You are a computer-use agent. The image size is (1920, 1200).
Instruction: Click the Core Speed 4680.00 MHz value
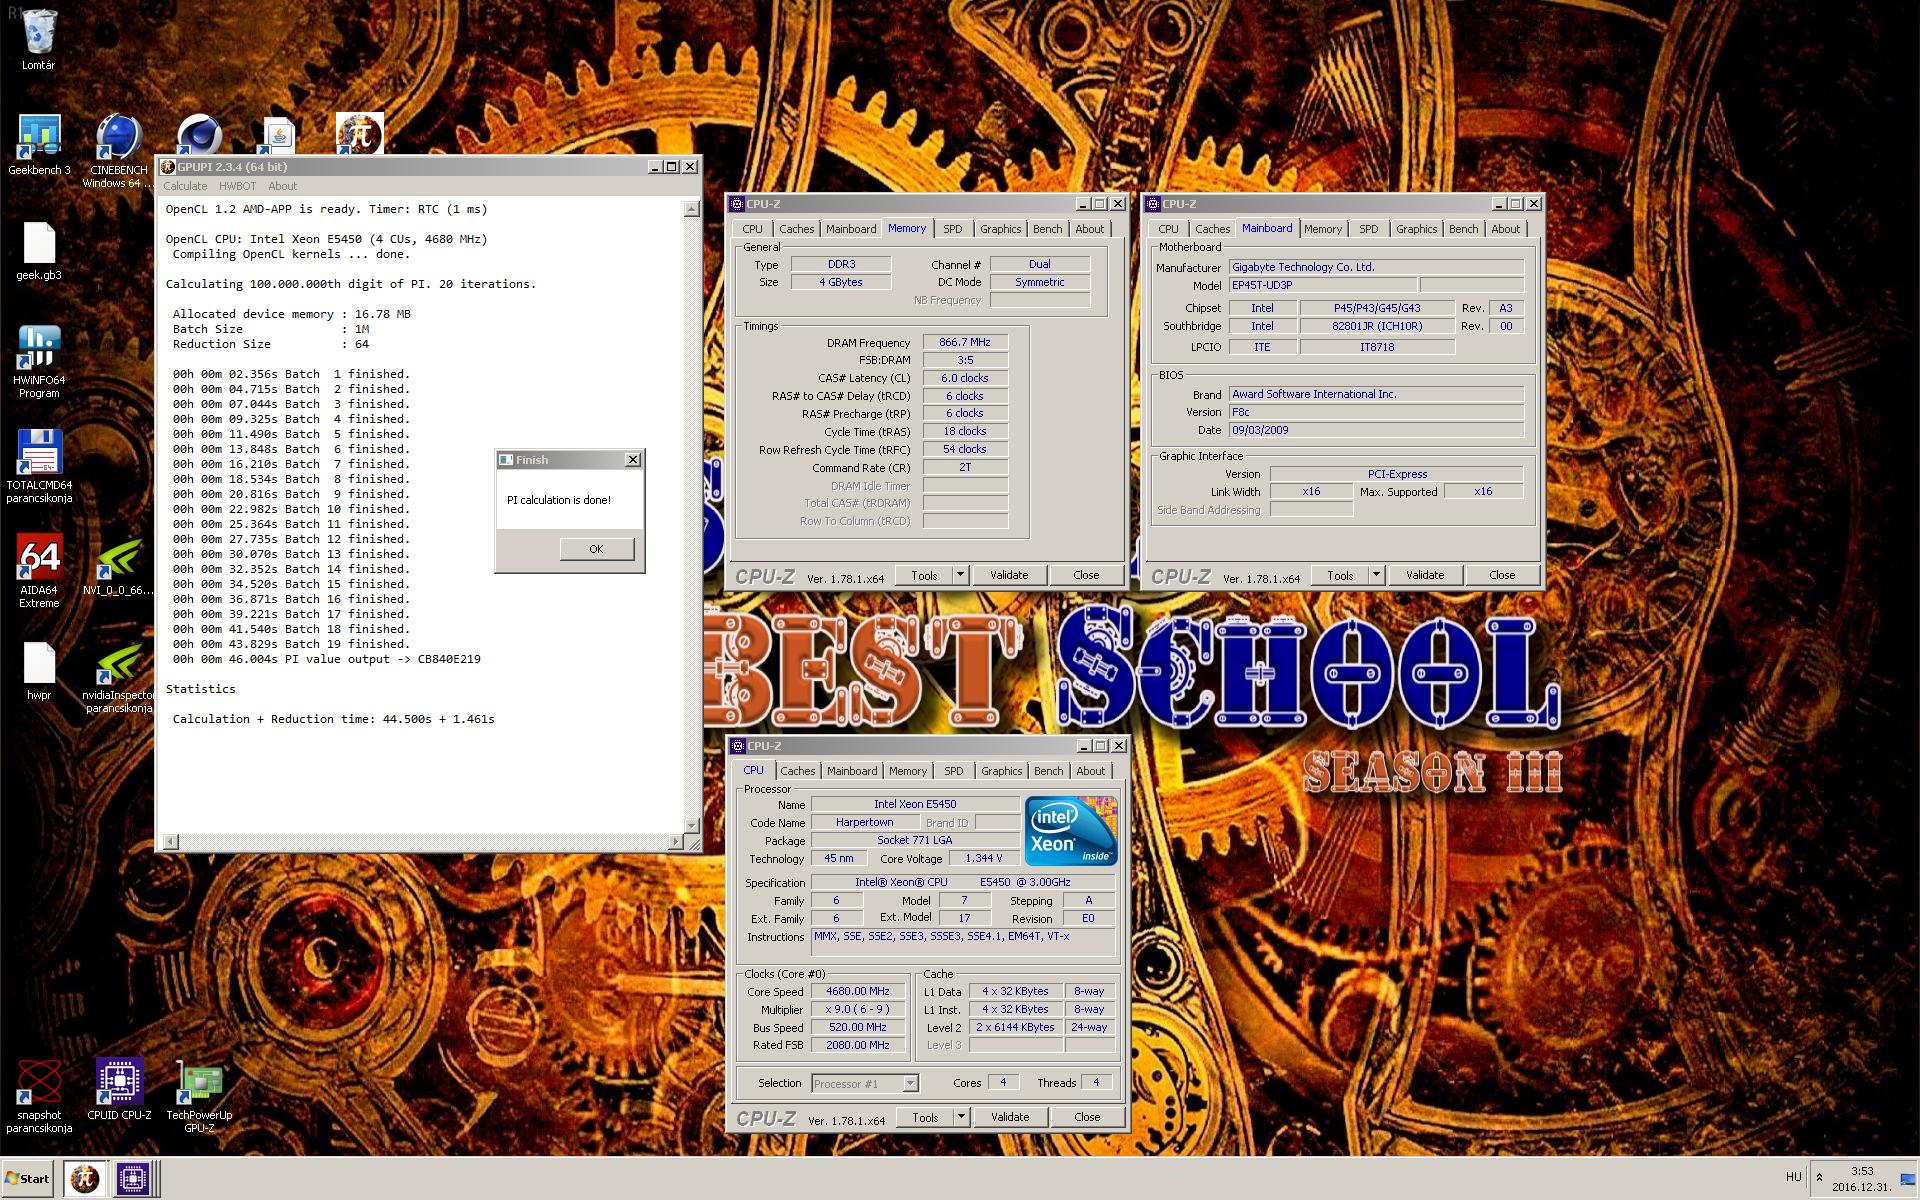(858, 992)
